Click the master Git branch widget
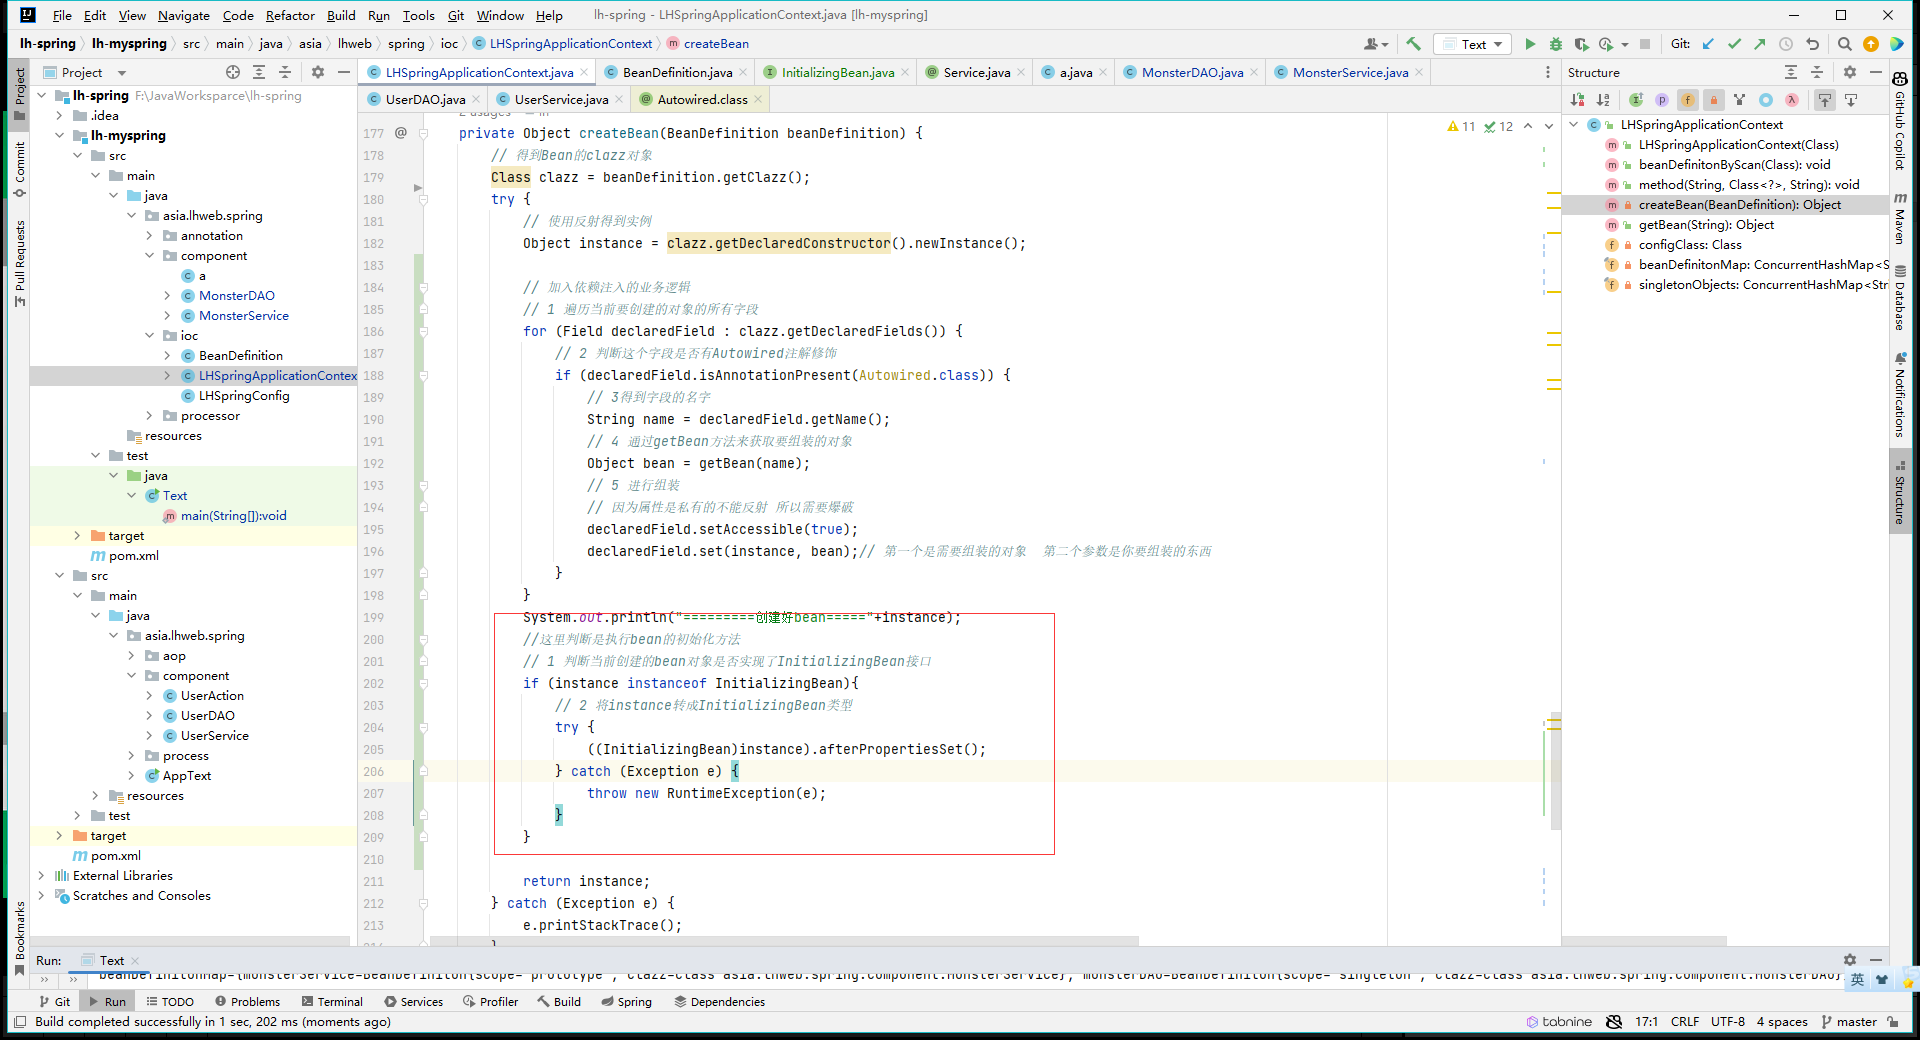1920x1040 pixels. (x=1849, y=1022)
